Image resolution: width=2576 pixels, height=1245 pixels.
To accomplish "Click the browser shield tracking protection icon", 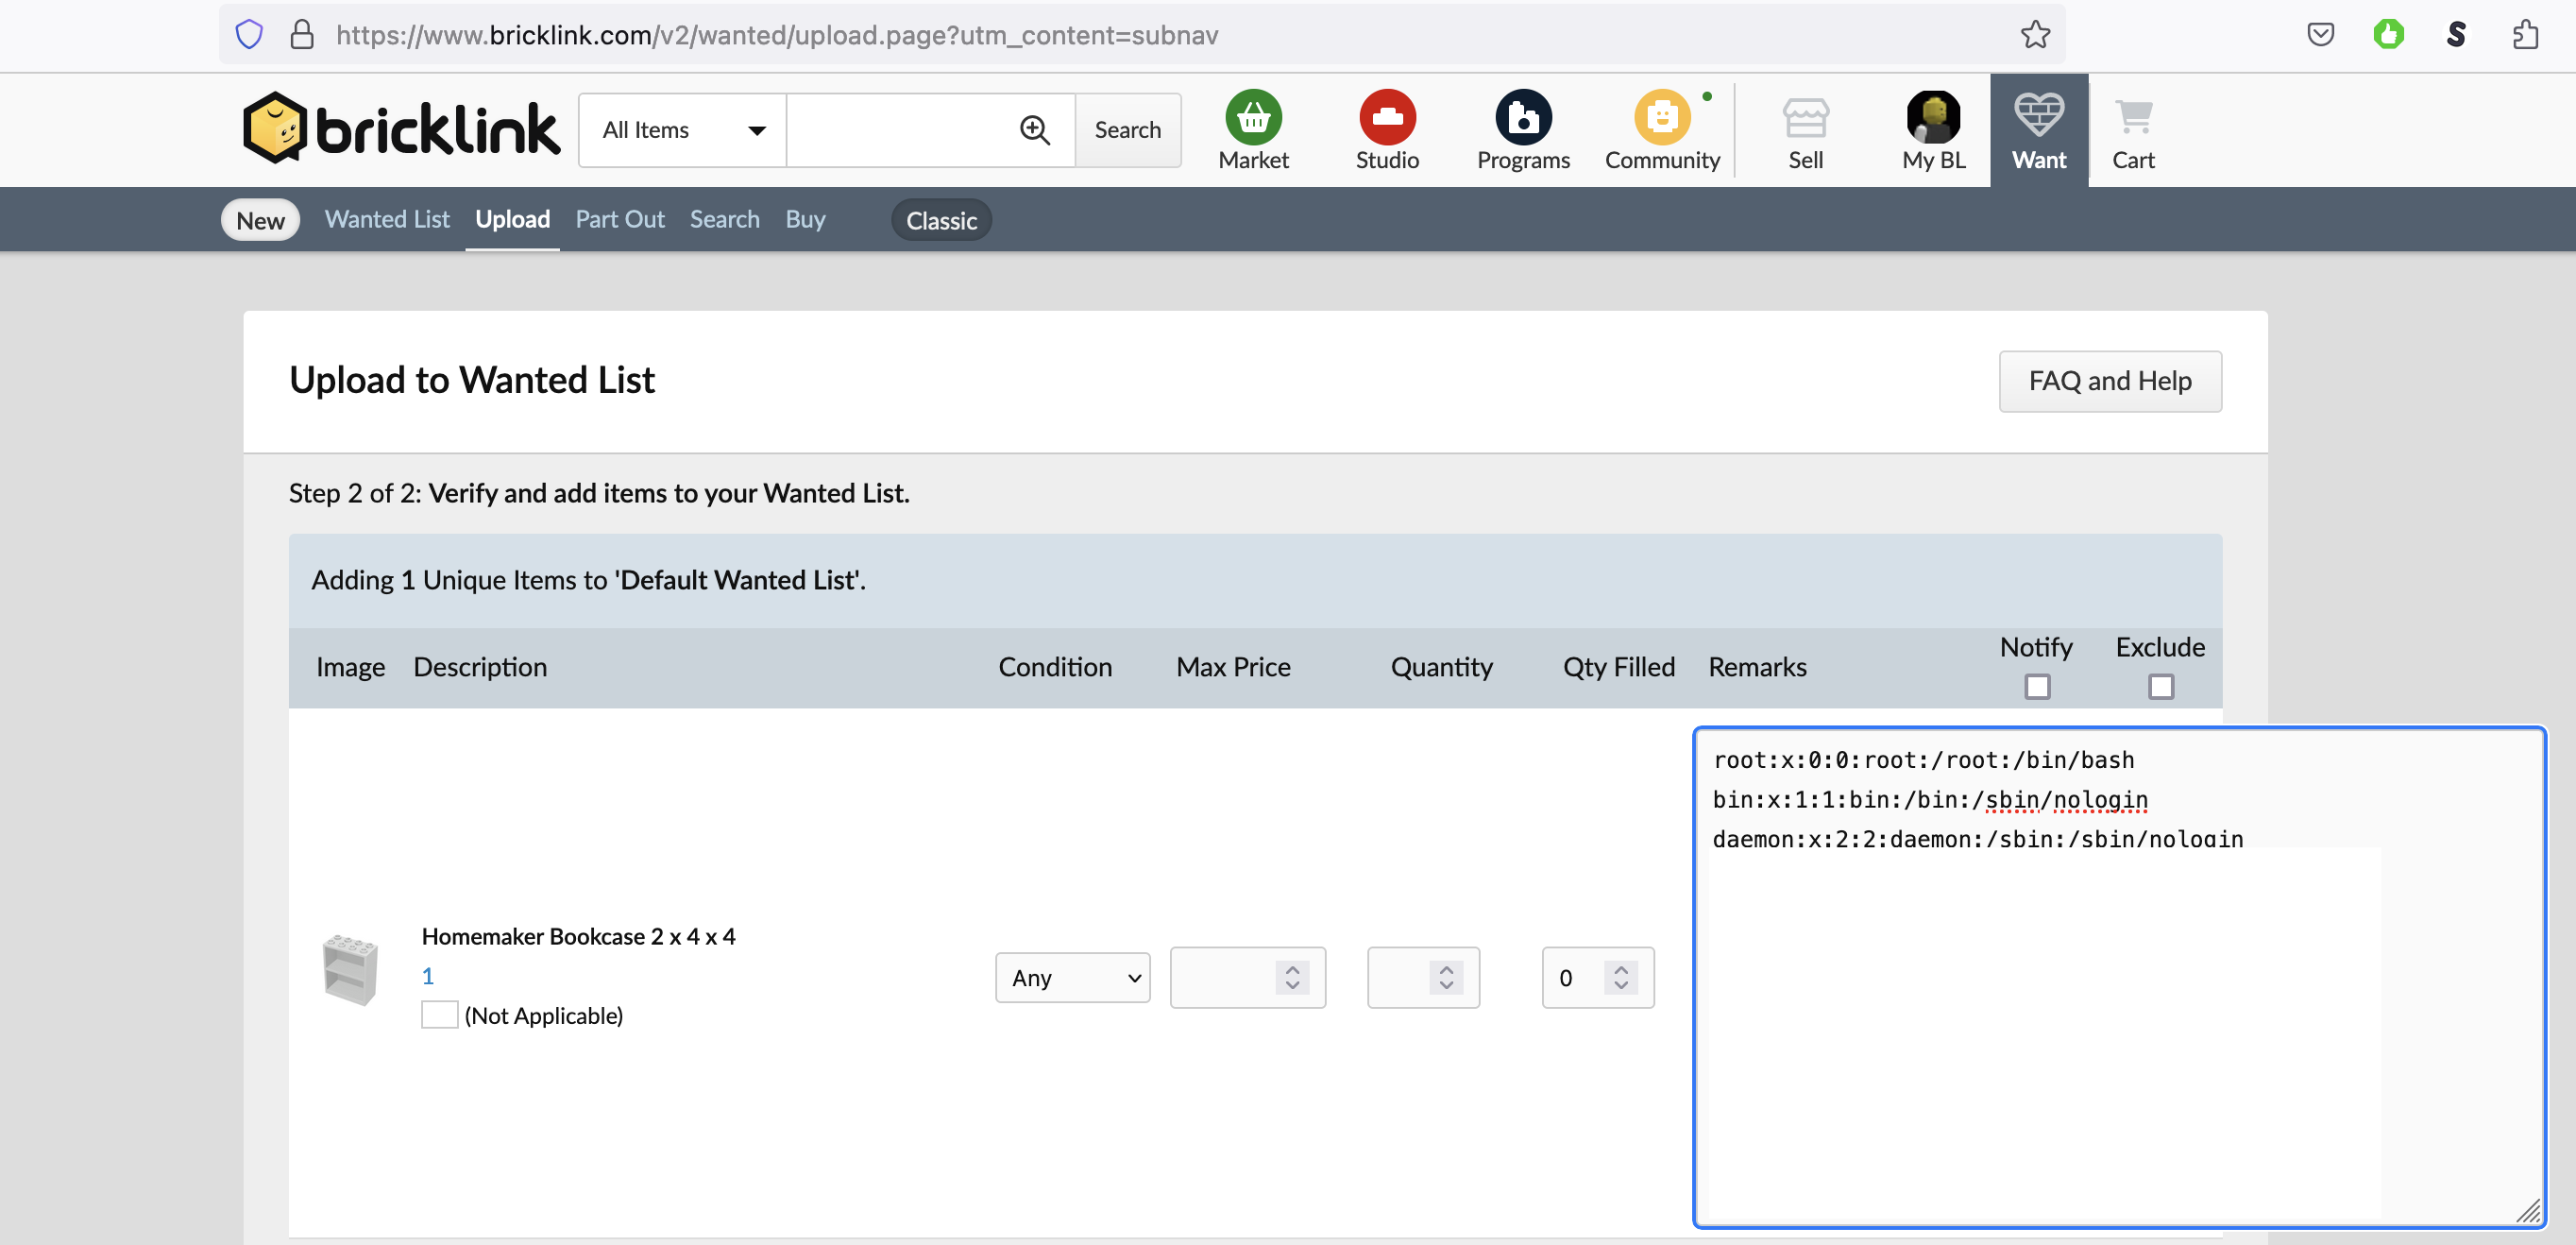I will click(x=249, y=35).
